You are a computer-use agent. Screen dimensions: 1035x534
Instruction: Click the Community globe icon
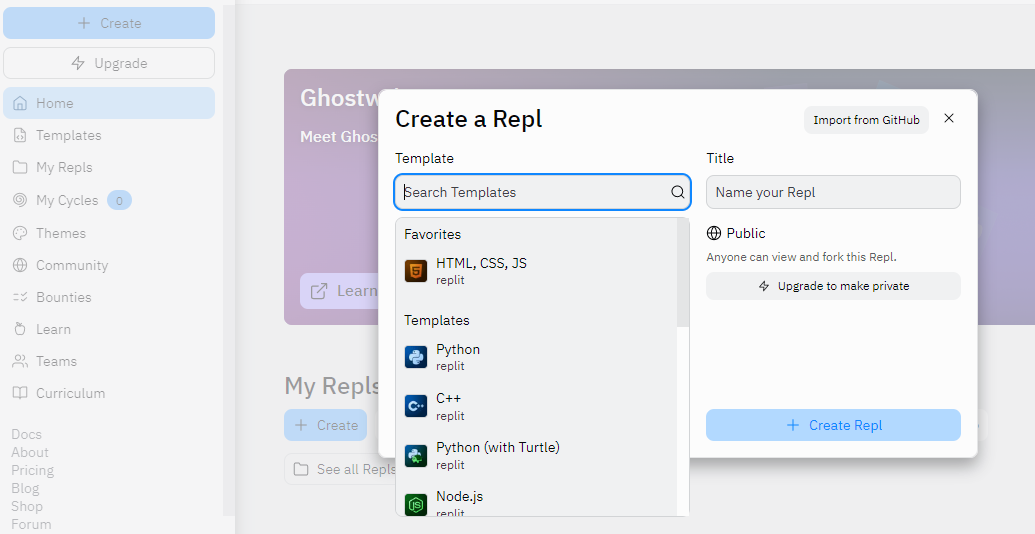point(20,265)
